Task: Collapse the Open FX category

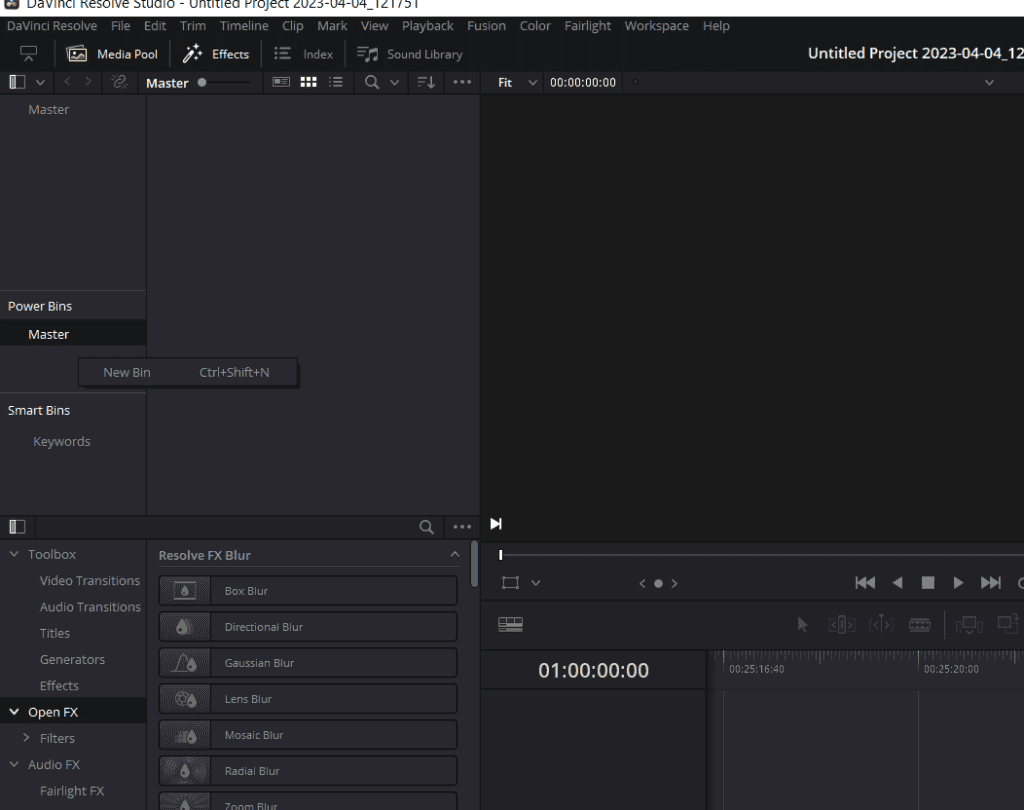Action: coord(15,712)
